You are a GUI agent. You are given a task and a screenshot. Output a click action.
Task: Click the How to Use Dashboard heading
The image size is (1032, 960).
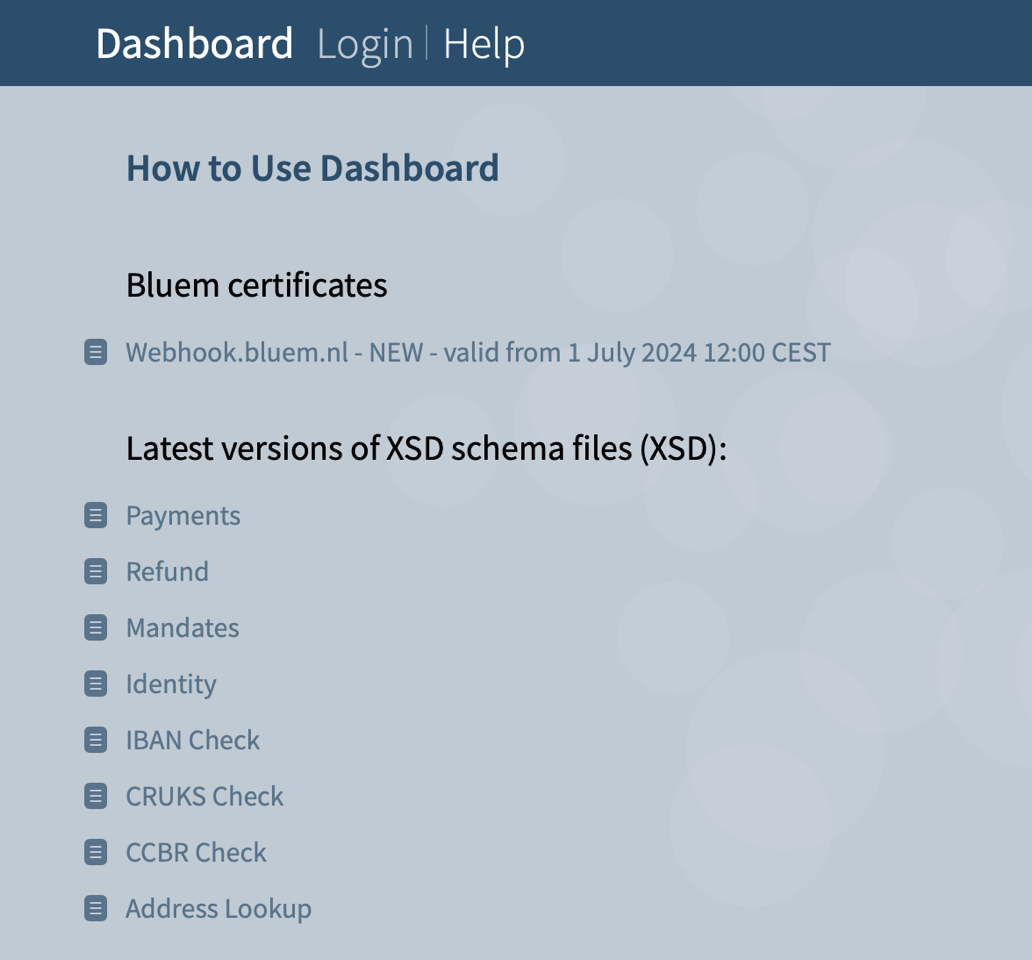coord(312,168)
